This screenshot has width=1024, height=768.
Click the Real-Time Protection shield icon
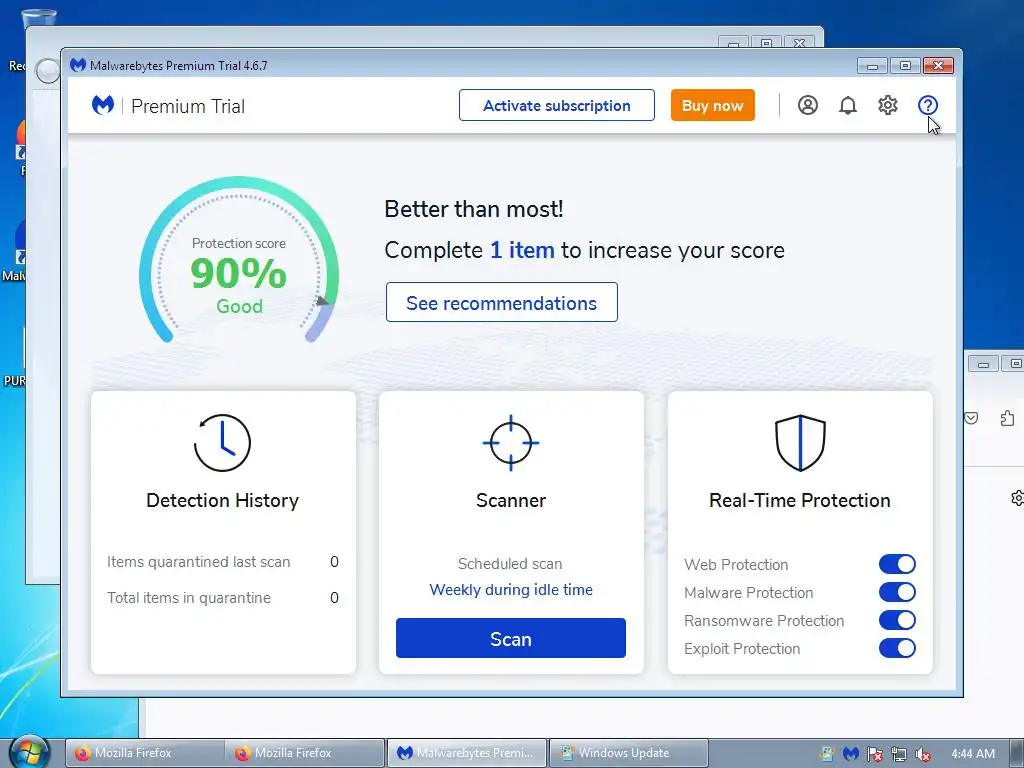(x=800, y=443)
